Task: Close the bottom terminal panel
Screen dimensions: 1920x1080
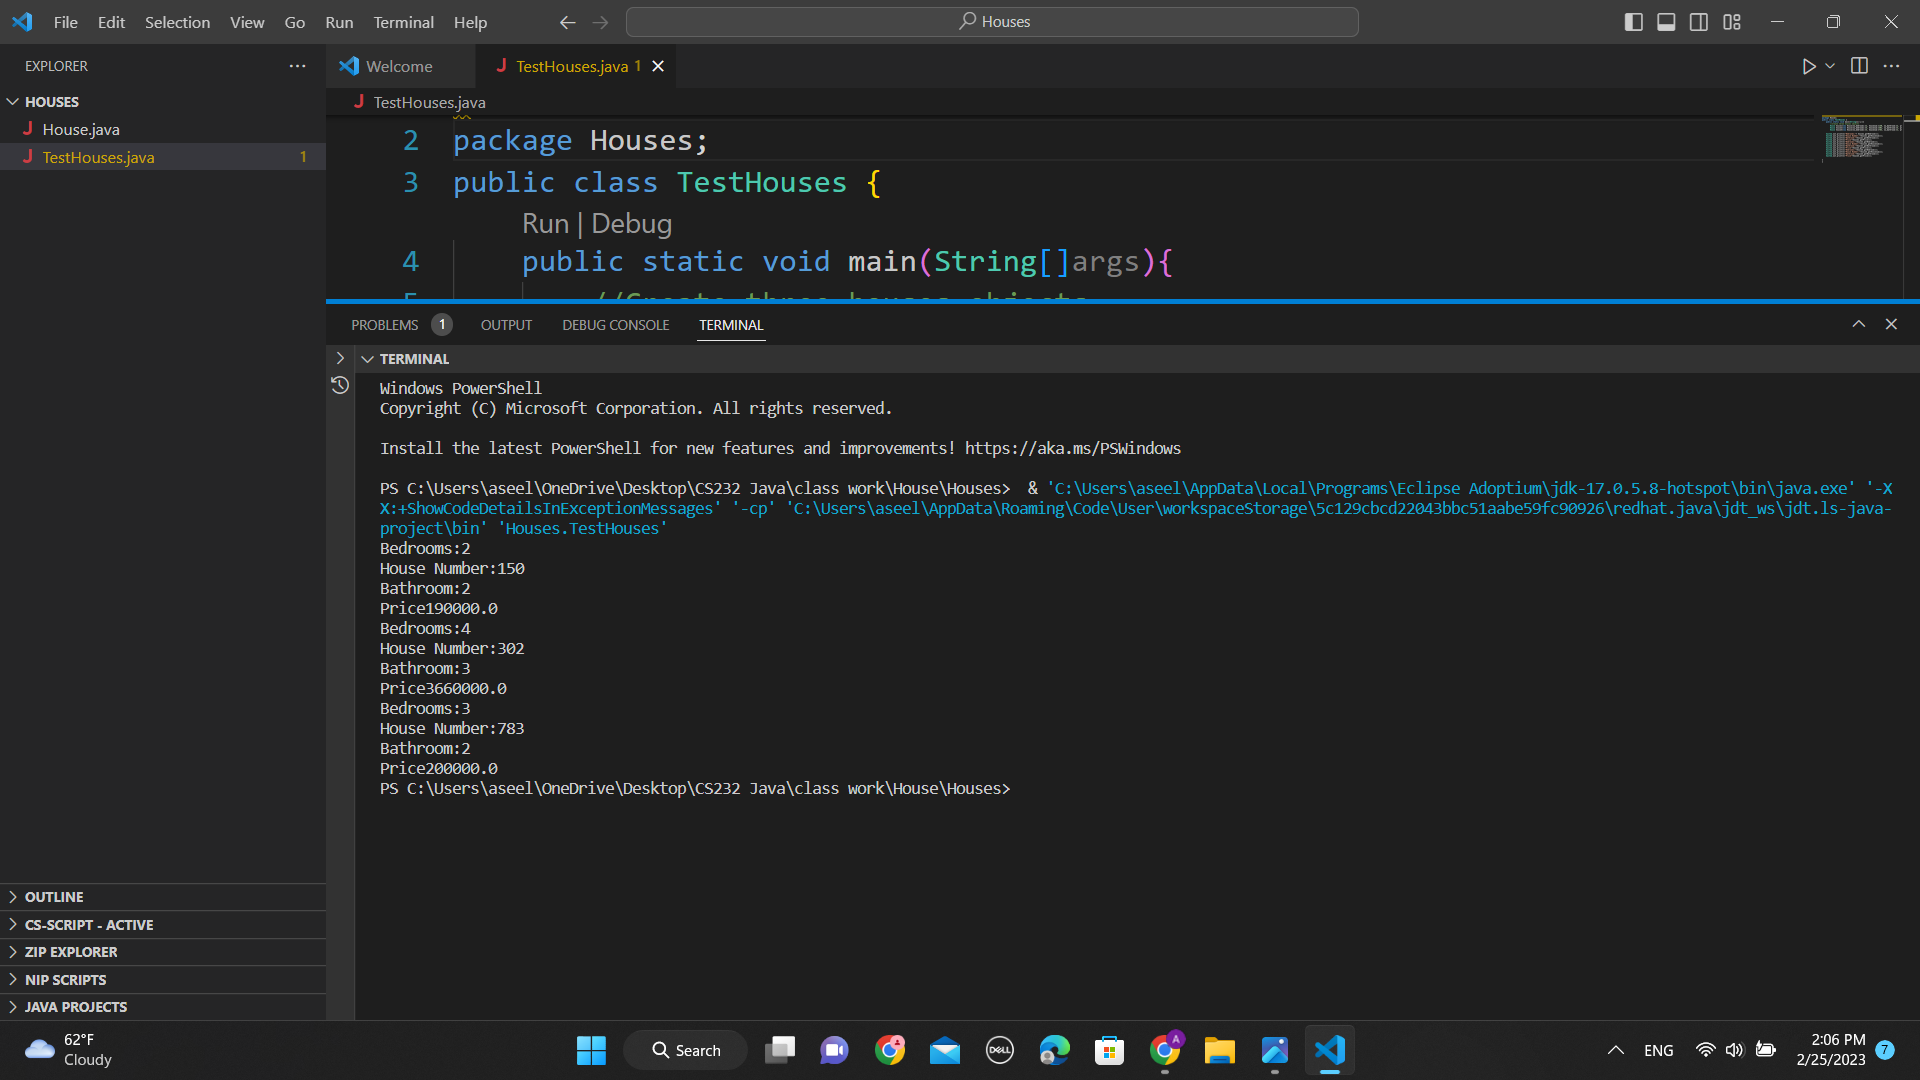Action: 1891,324
